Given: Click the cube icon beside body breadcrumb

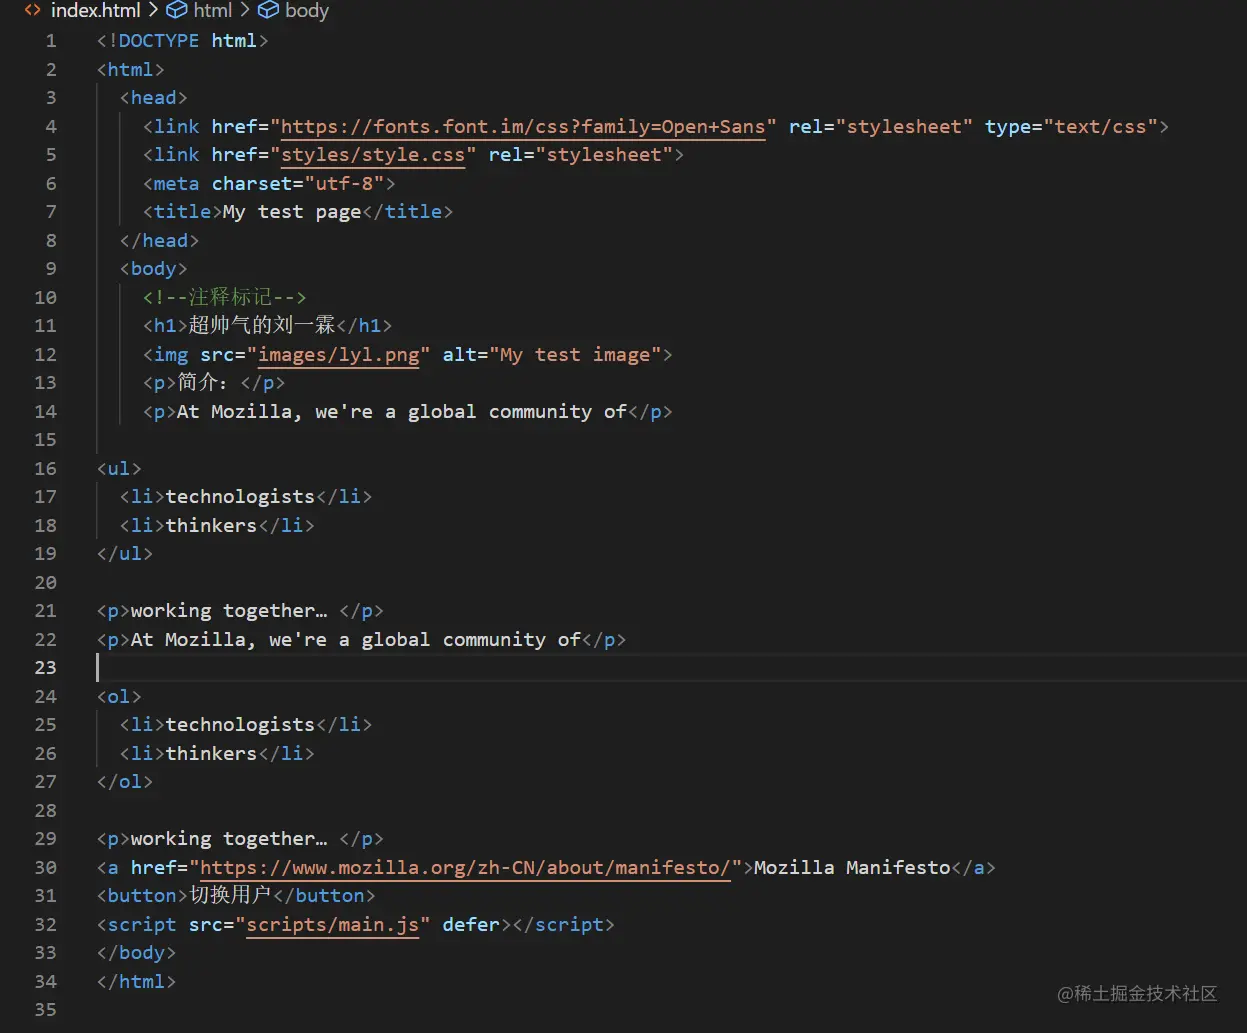Looking at the screenshot, I should tap(268, 11).
